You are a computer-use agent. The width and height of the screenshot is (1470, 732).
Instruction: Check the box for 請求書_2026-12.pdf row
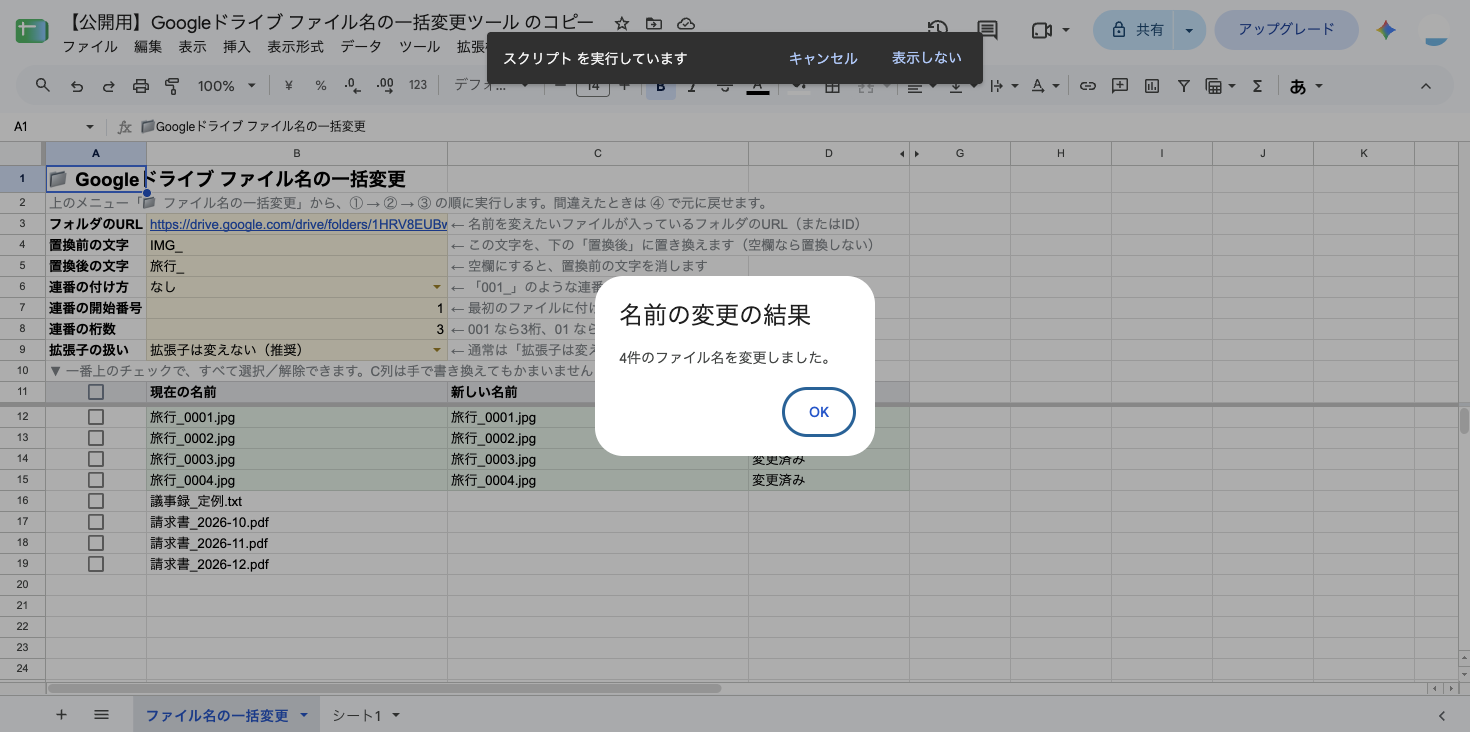pos(96,564)
